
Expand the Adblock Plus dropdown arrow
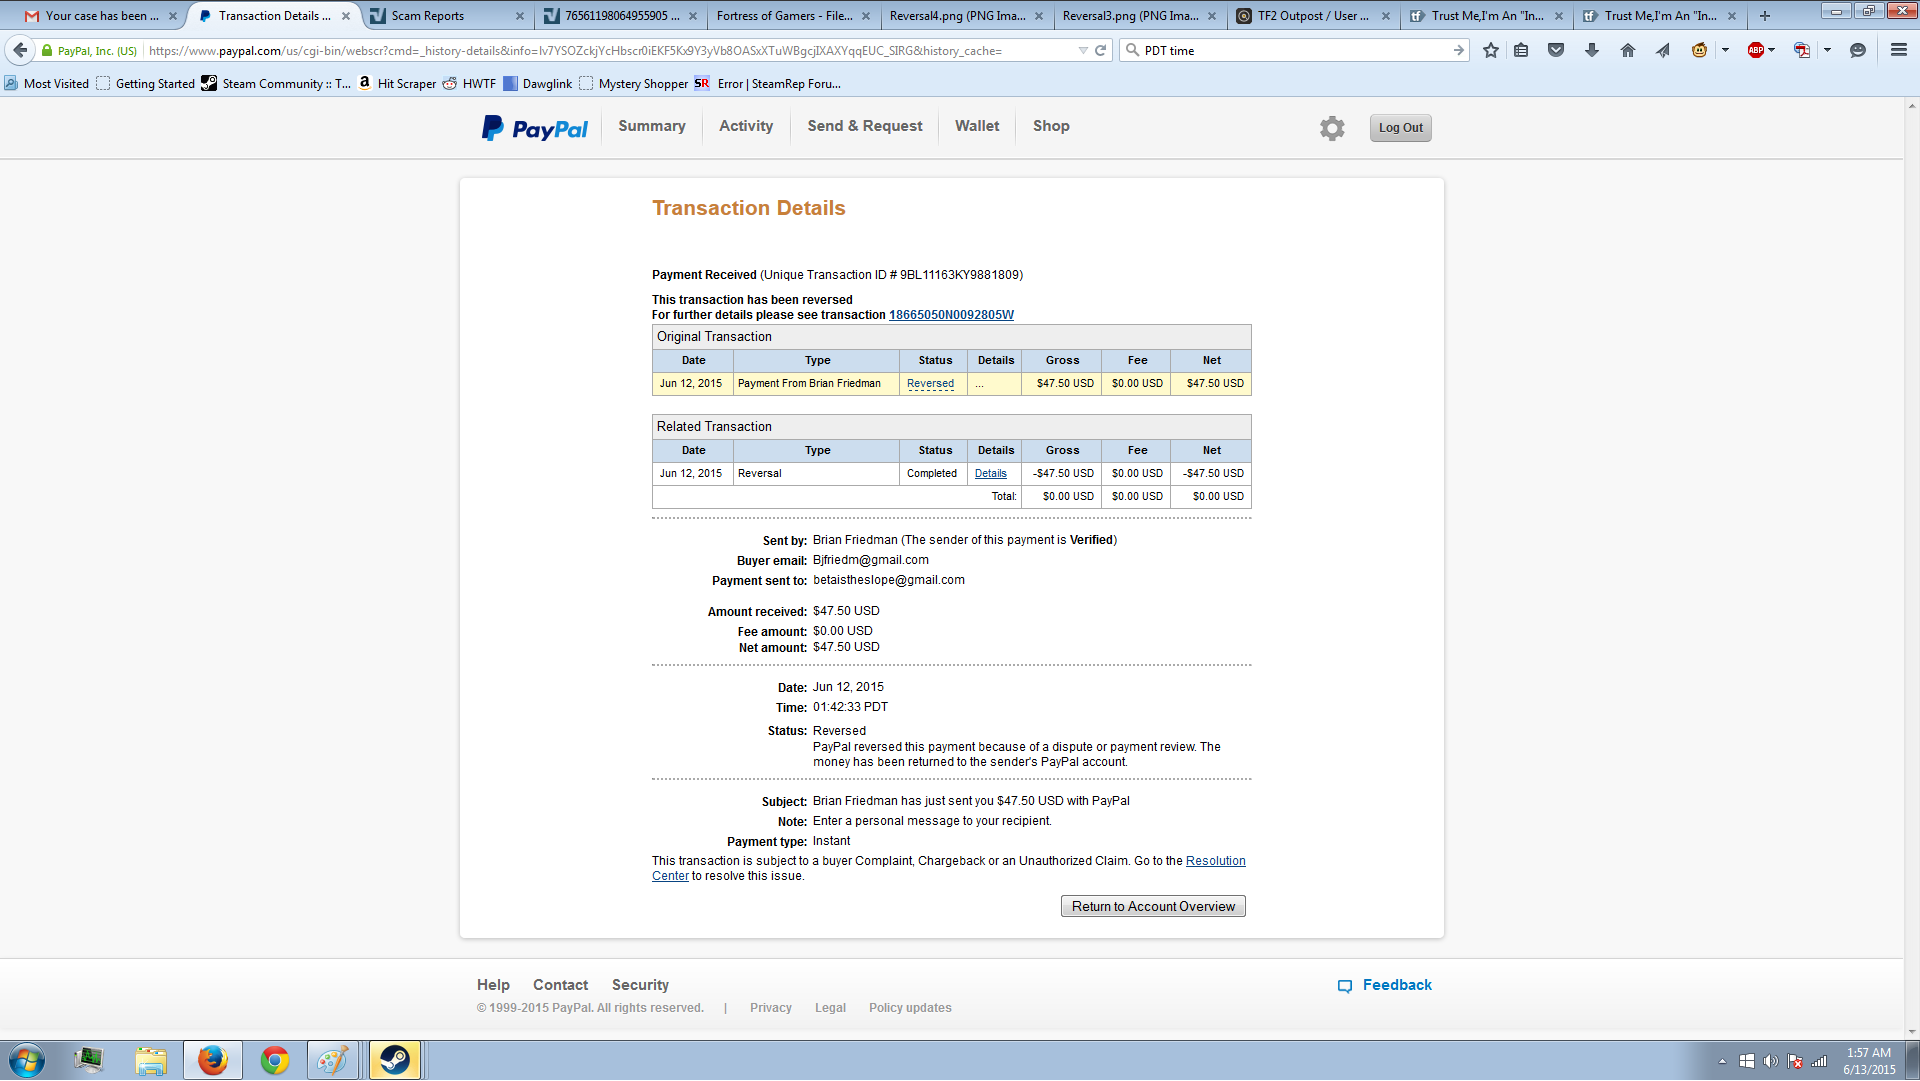[1771, 50]
